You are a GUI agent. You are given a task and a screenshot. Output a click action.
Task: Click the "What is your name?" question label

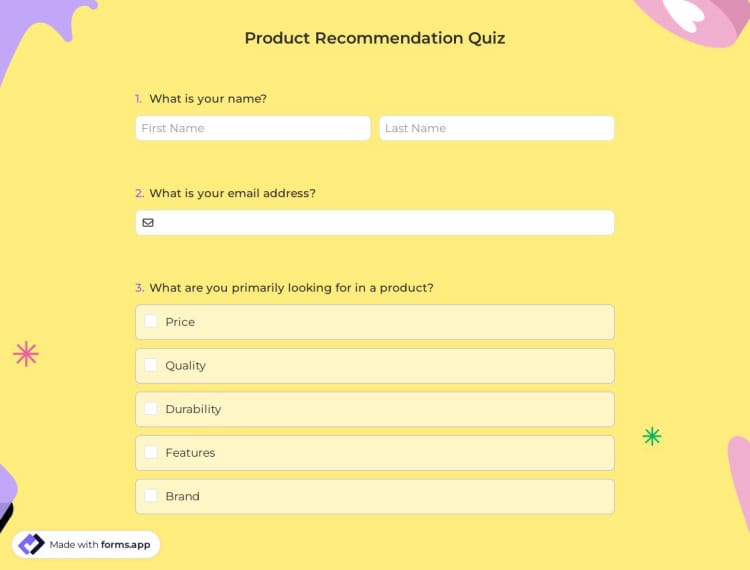(x=208, y=99)
